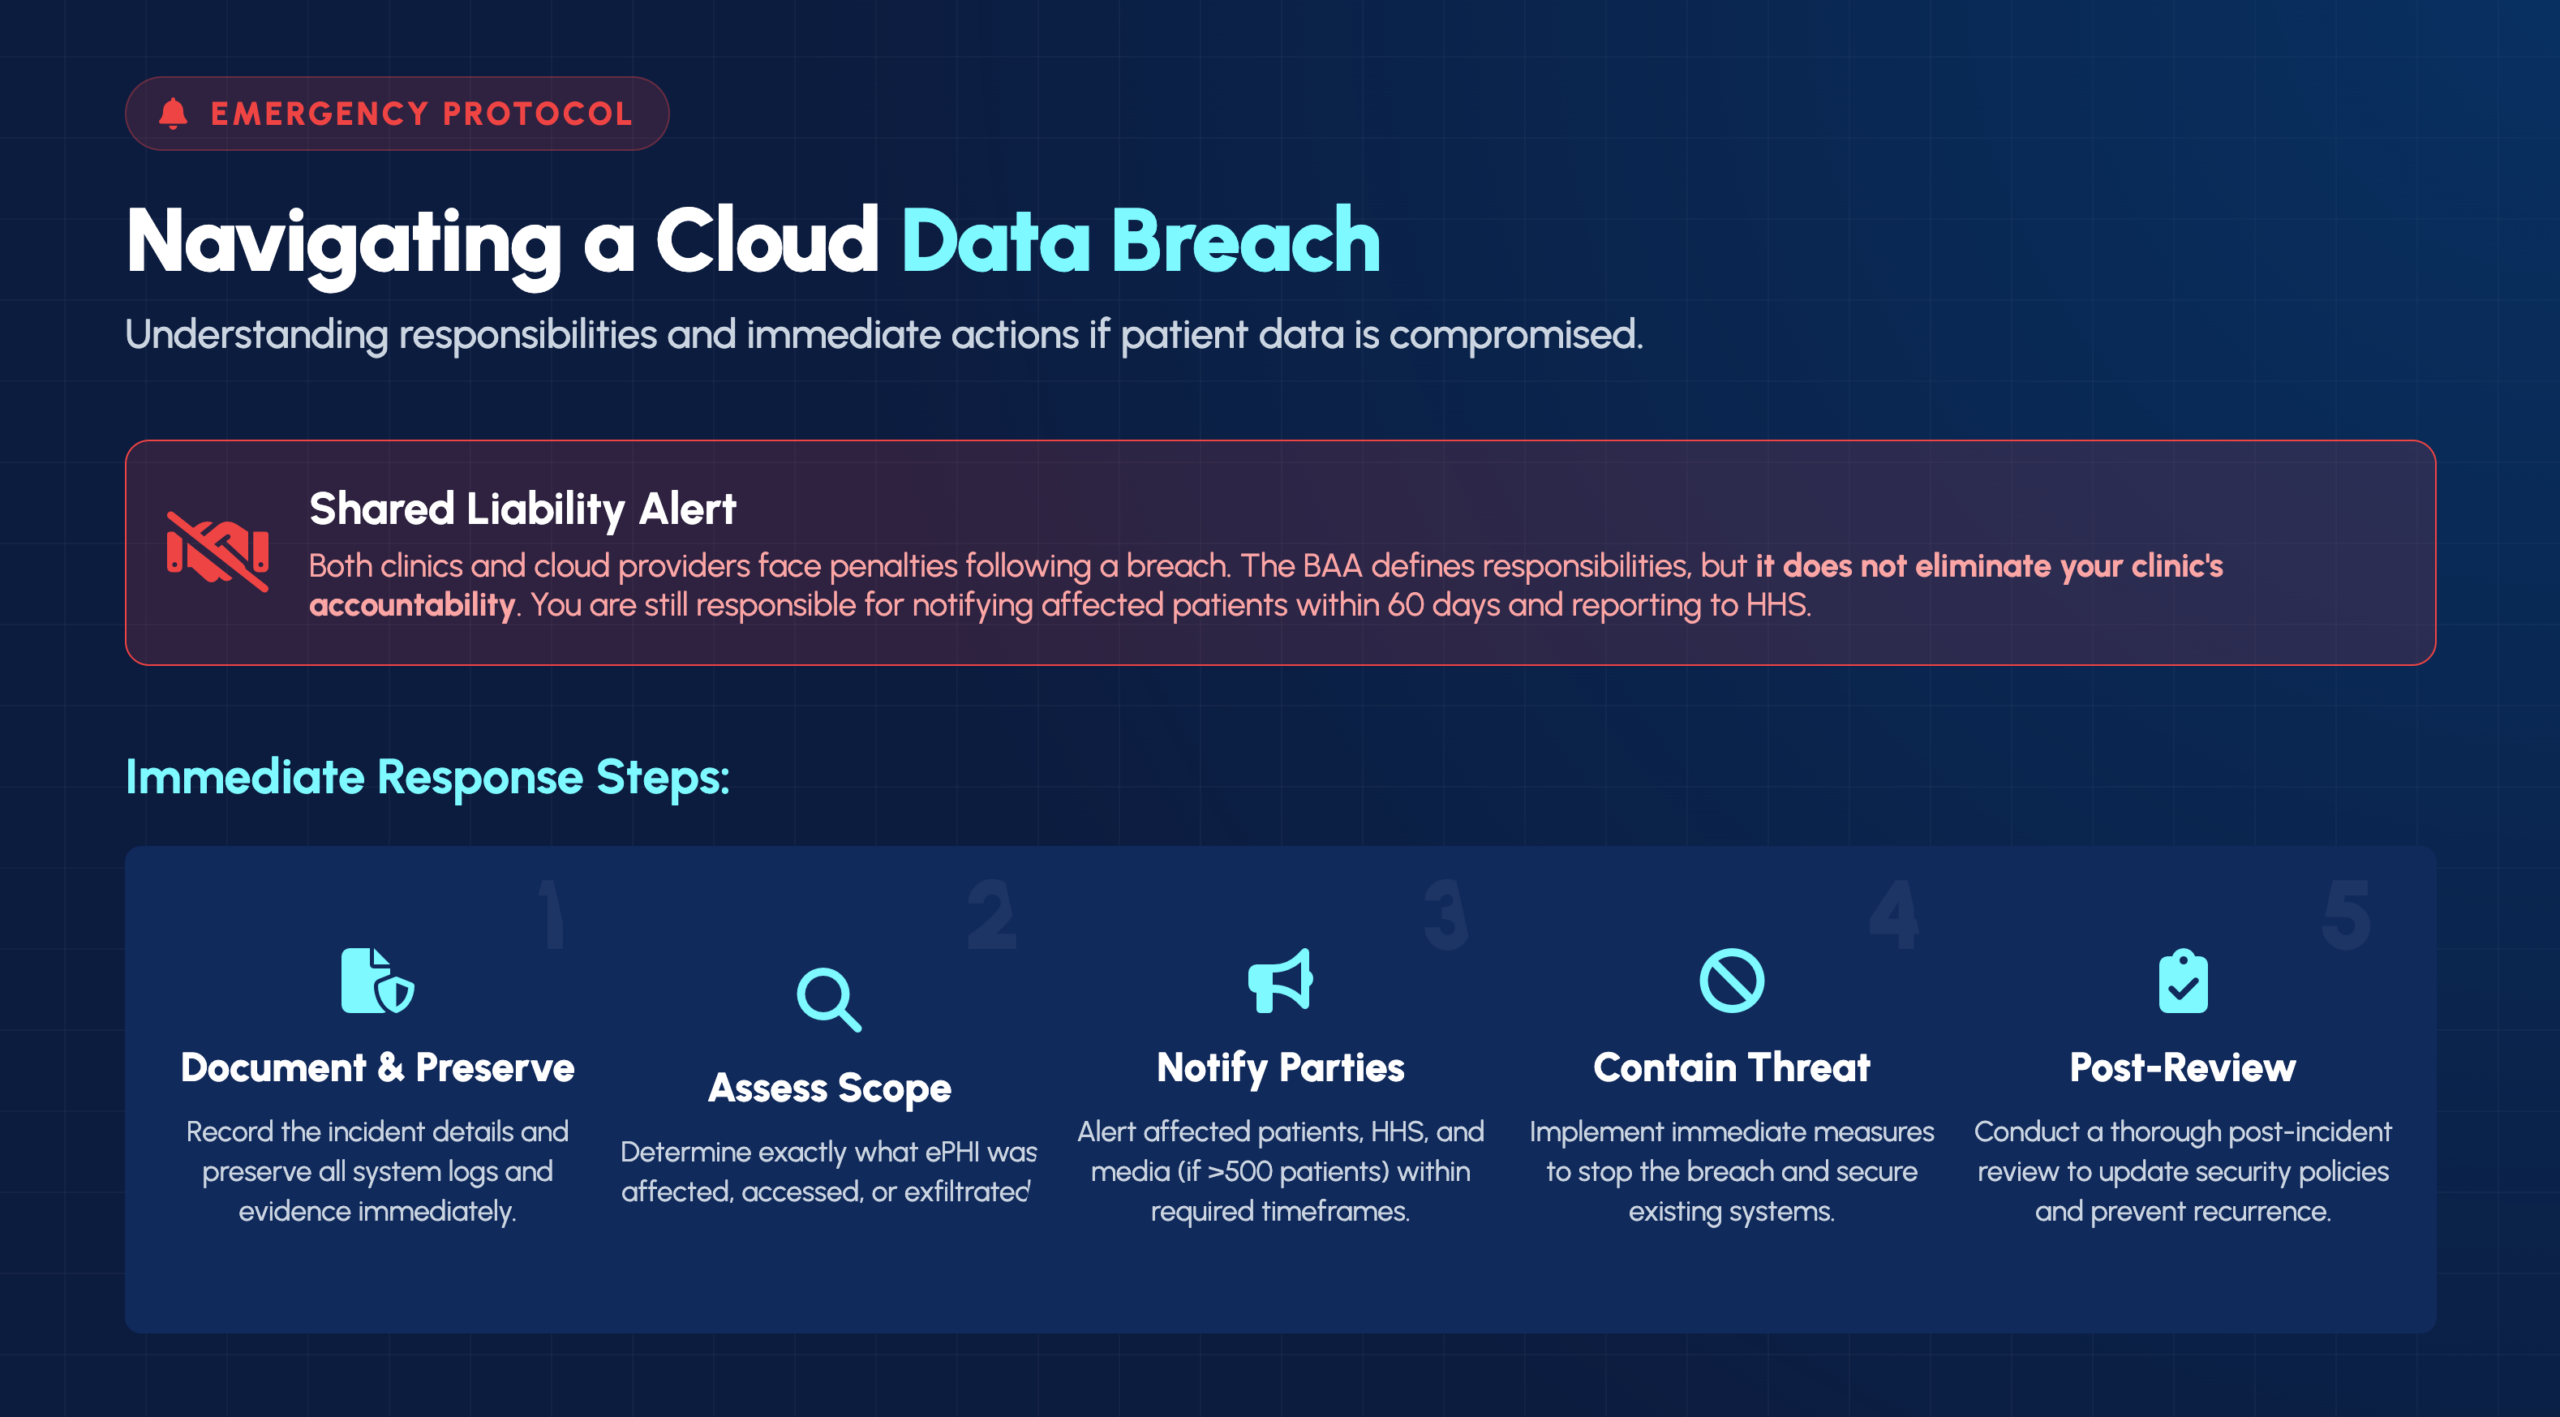
Task: Click the Contain Threat step title
Action: coord(1731,1068)
